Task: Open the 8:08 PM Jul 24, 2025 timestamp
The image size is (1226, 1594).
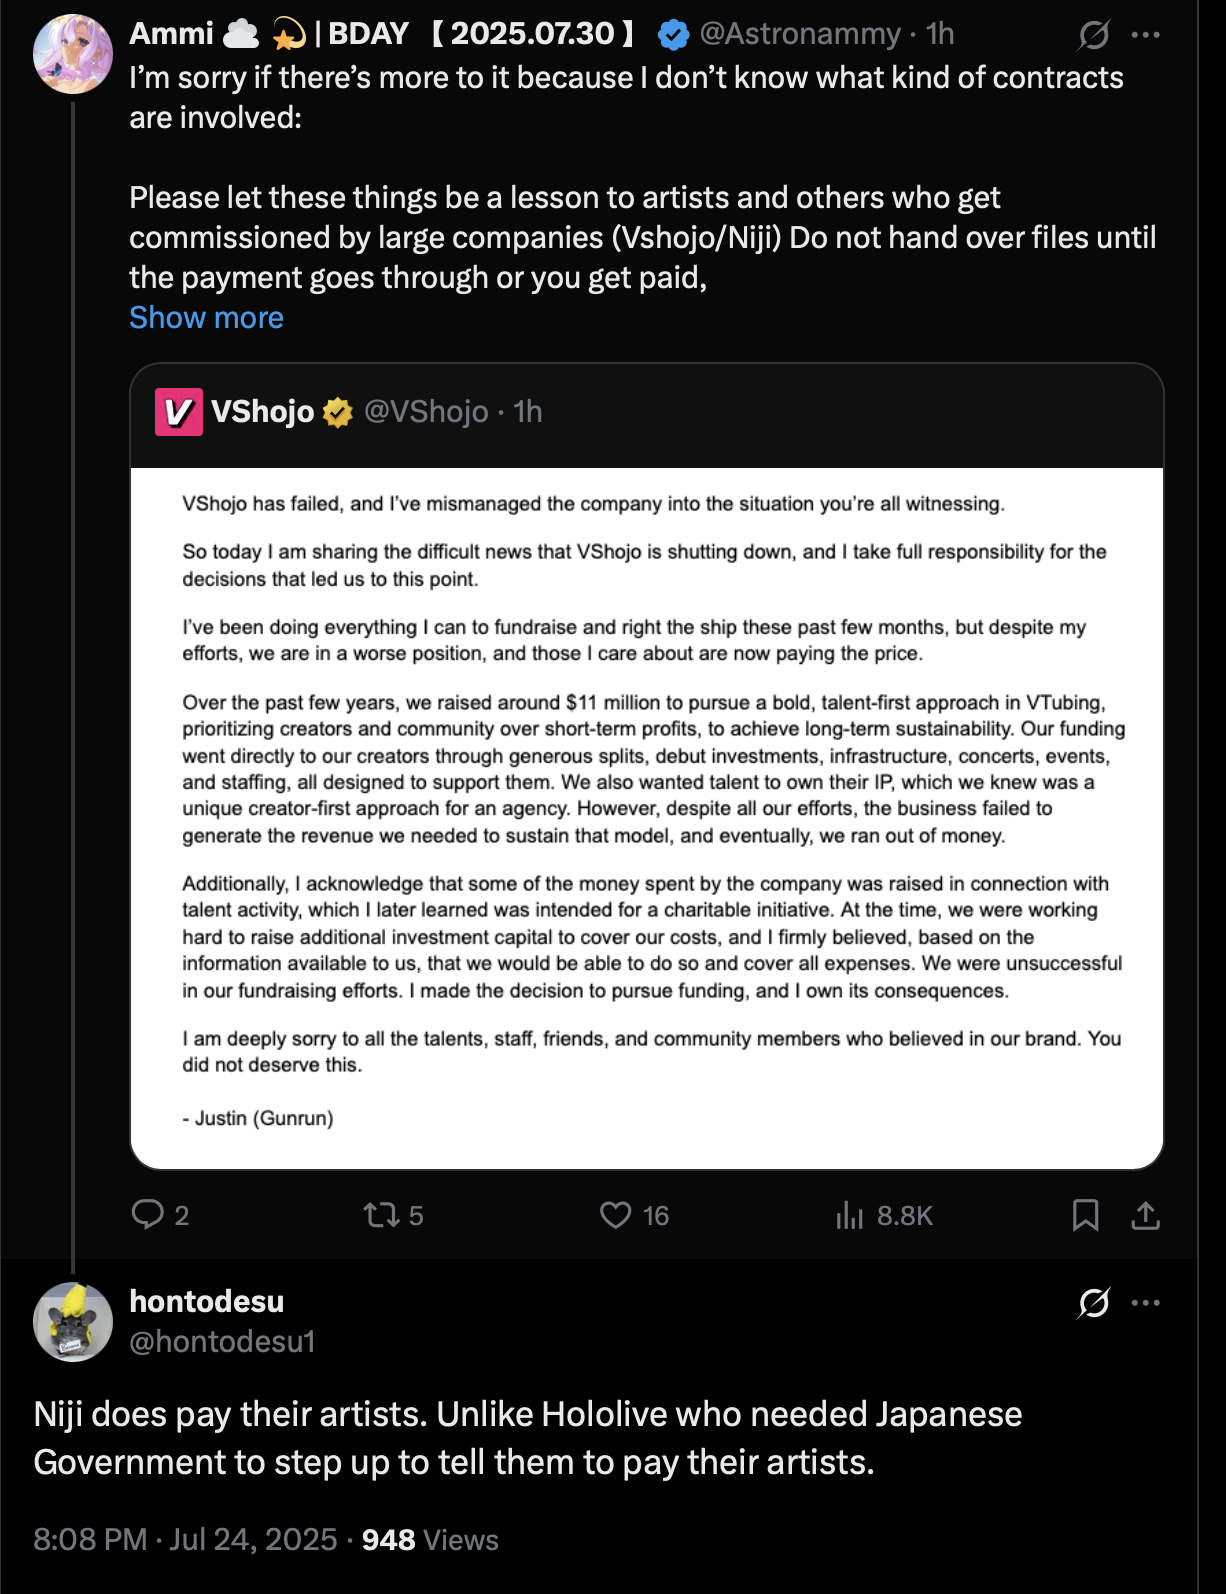Action: (185, 1539)
